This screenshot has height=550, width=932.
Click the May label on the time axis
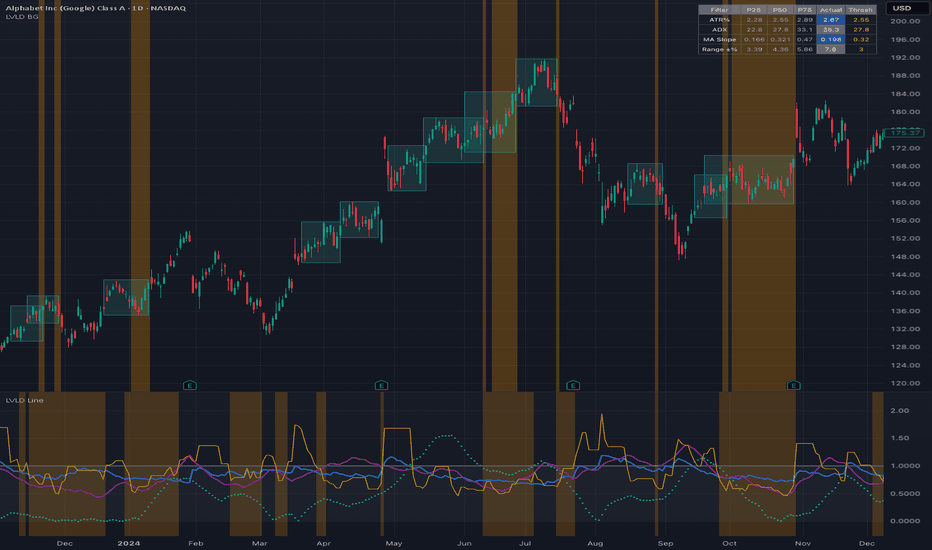pyautogui.click(x=393, y=543)
